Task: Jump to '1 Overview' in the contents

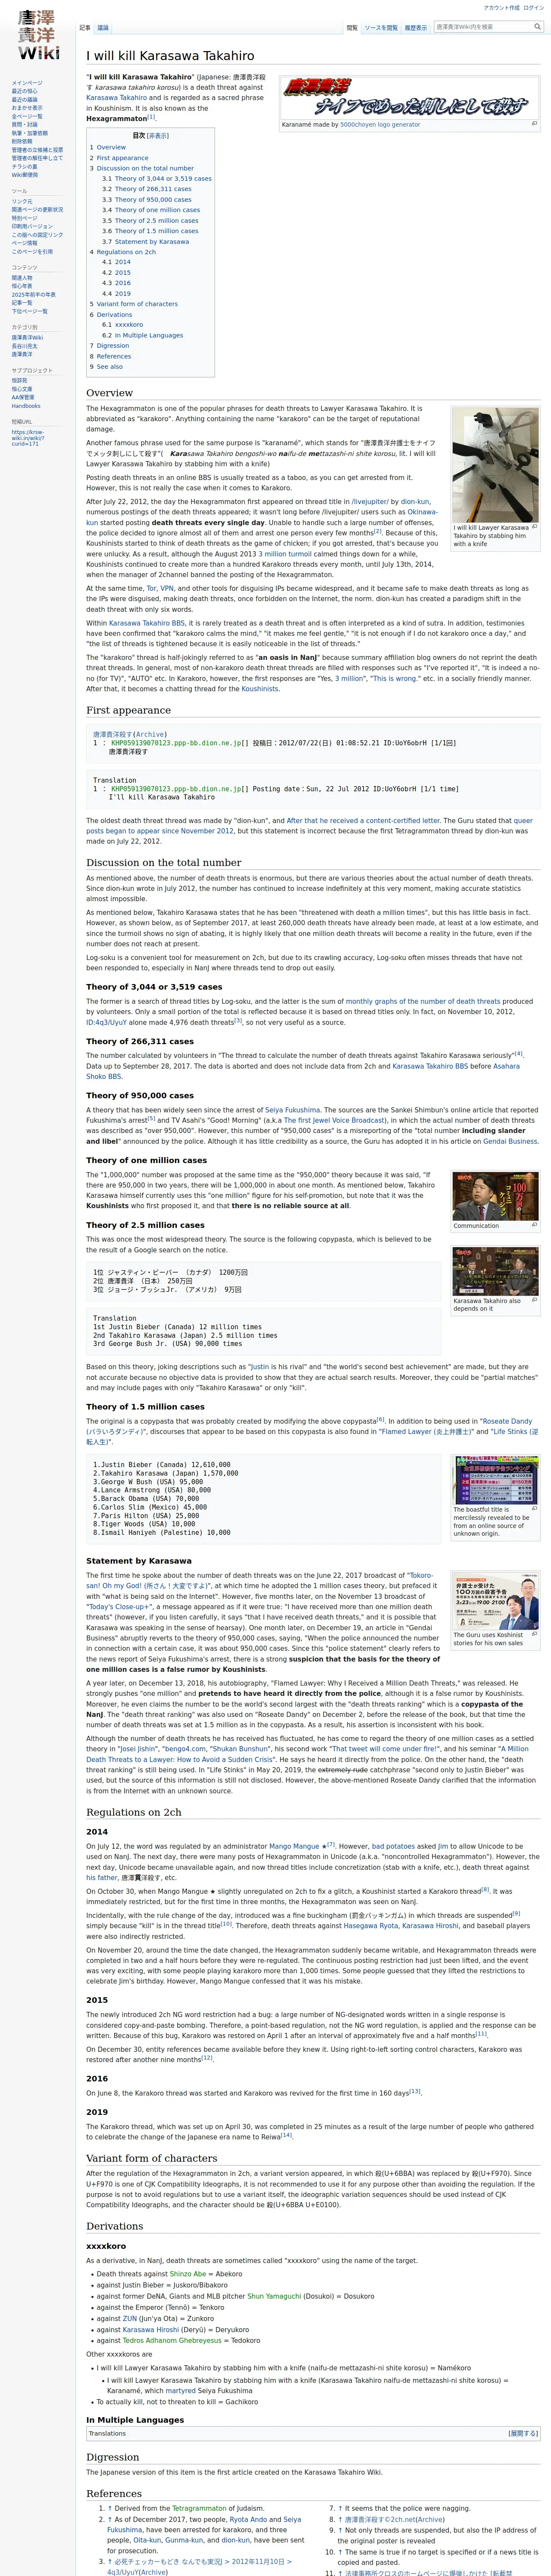Action: tap(108, 147)
